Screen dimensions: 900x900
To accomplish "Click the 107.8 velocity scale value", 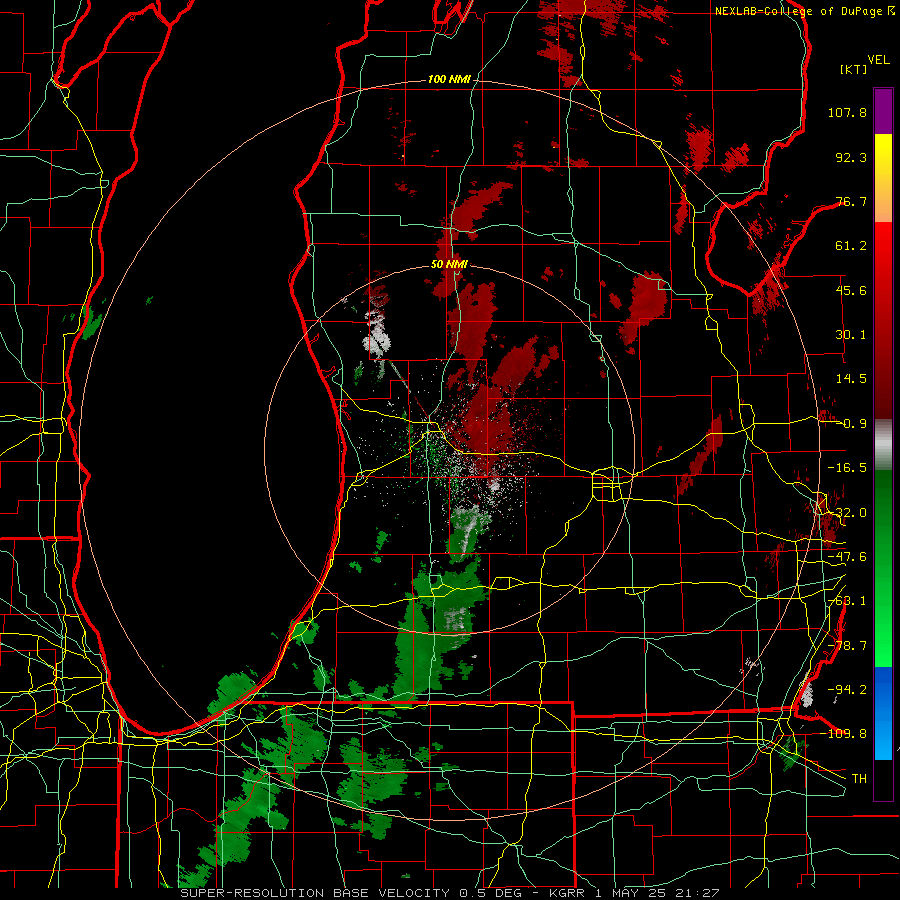I will coord(847,112).
